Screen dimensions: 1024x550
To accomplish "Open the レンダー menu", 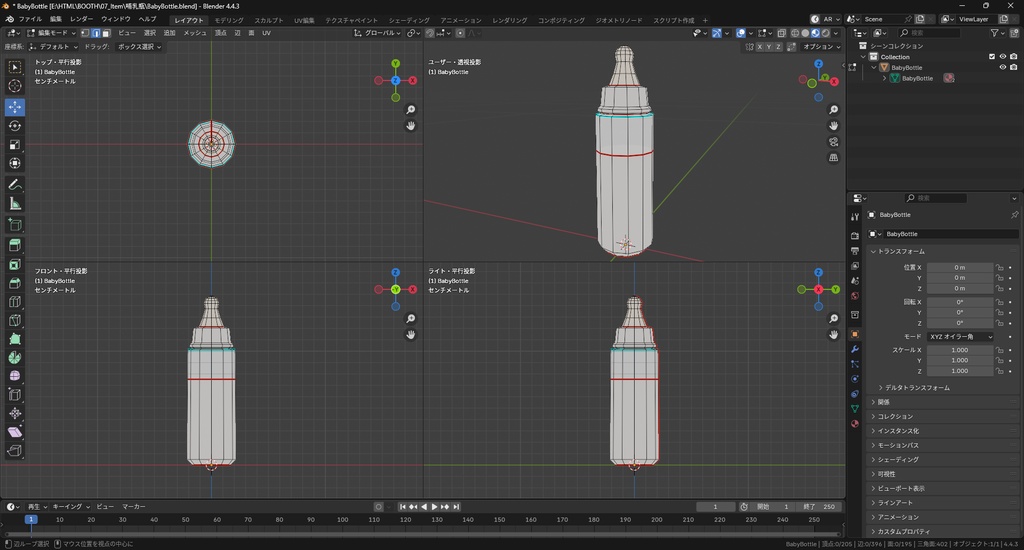I will (82, 19).
